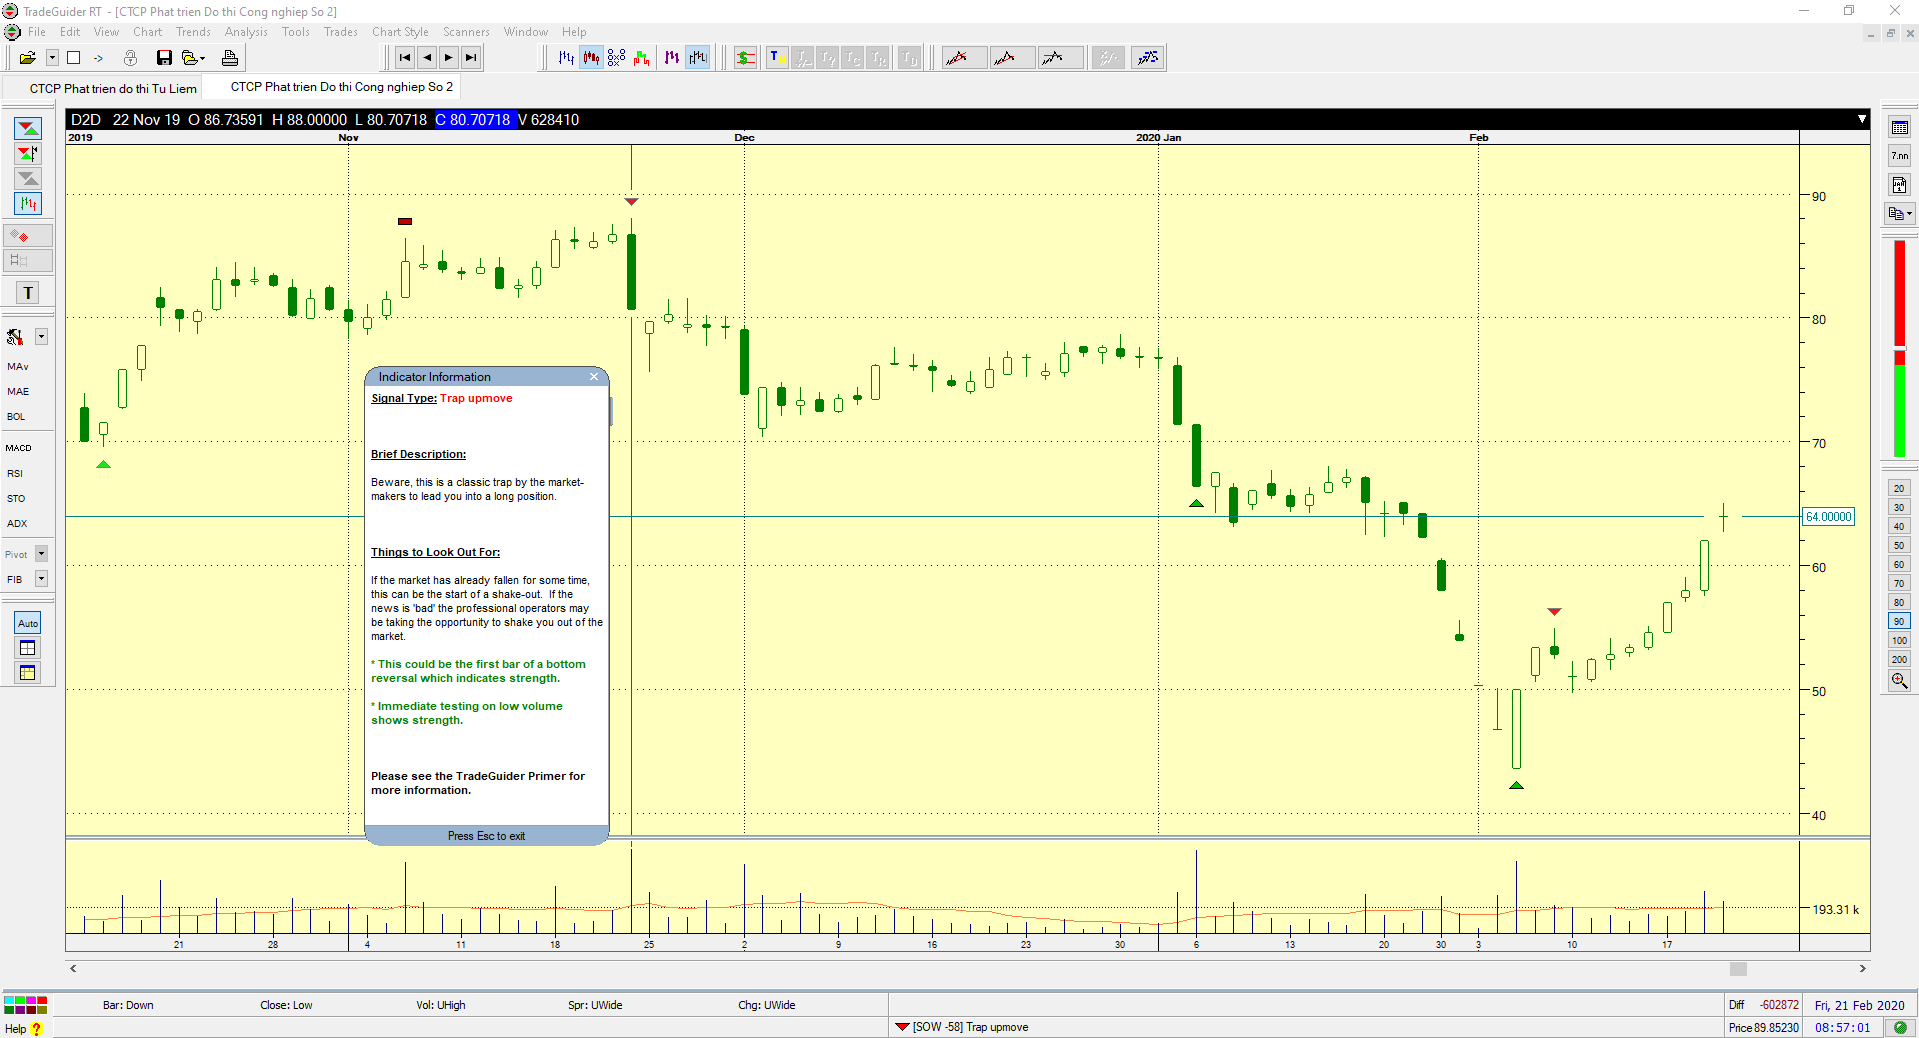Screen dimensions: 1919x1038
Task: Click the magnifying glass zoom icon
Action: 1899,681
